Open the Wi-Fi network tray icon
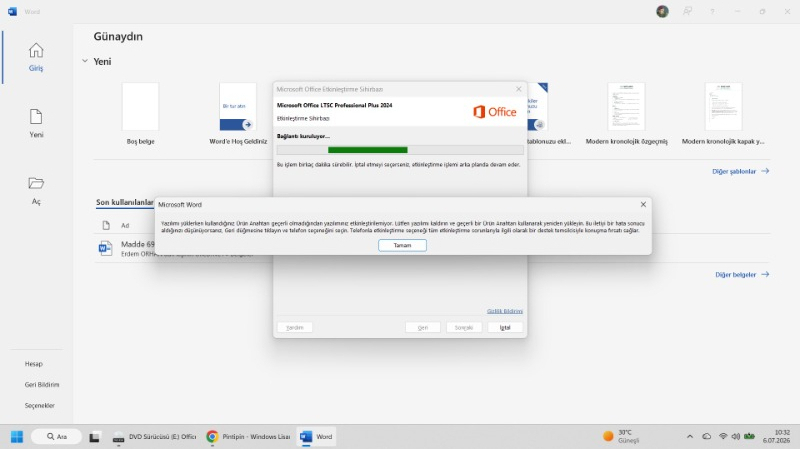The height and width of the screenshot is (449, 800). click(723, 436)
